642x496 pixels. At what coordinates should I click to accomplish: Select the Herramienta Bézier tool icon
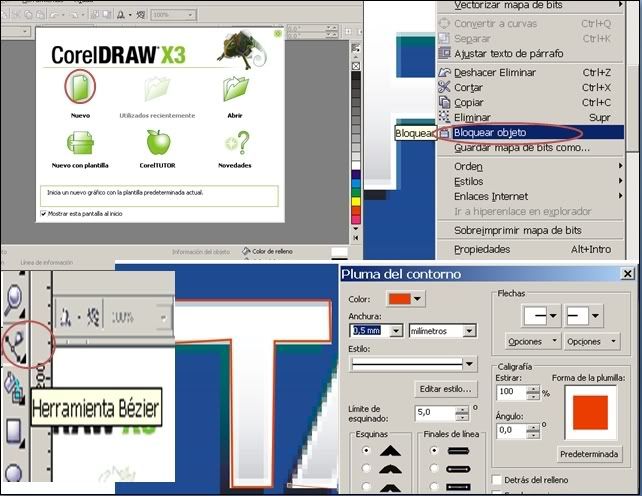pyautogui.click(x=15, y=346)
